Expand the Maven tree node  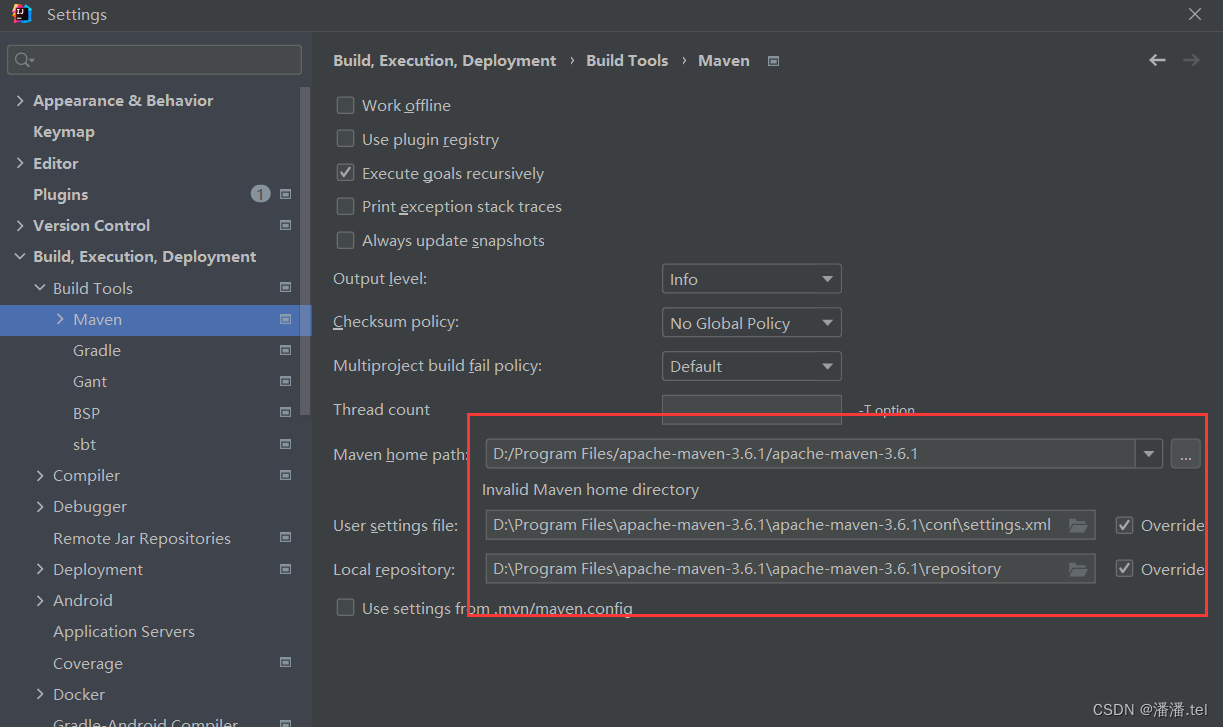(x=60, y=319)
